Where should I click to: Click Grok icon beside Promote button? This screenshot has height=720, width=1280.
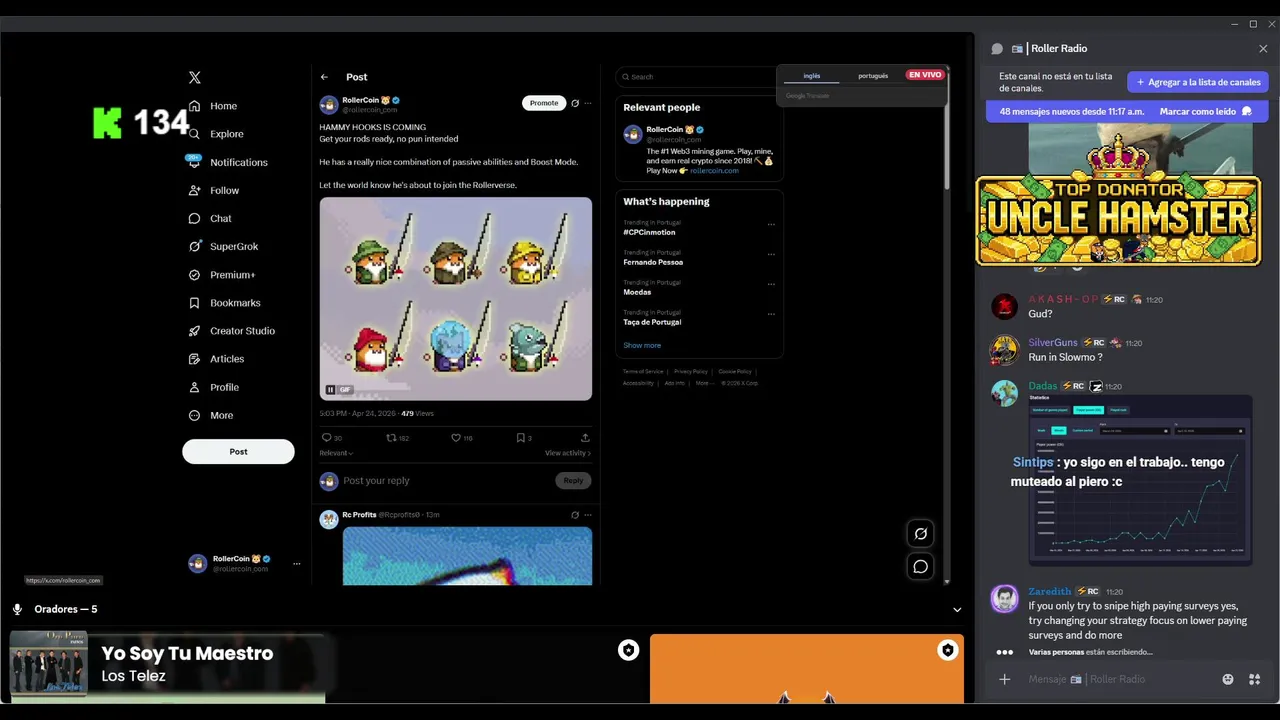point(575,103)
